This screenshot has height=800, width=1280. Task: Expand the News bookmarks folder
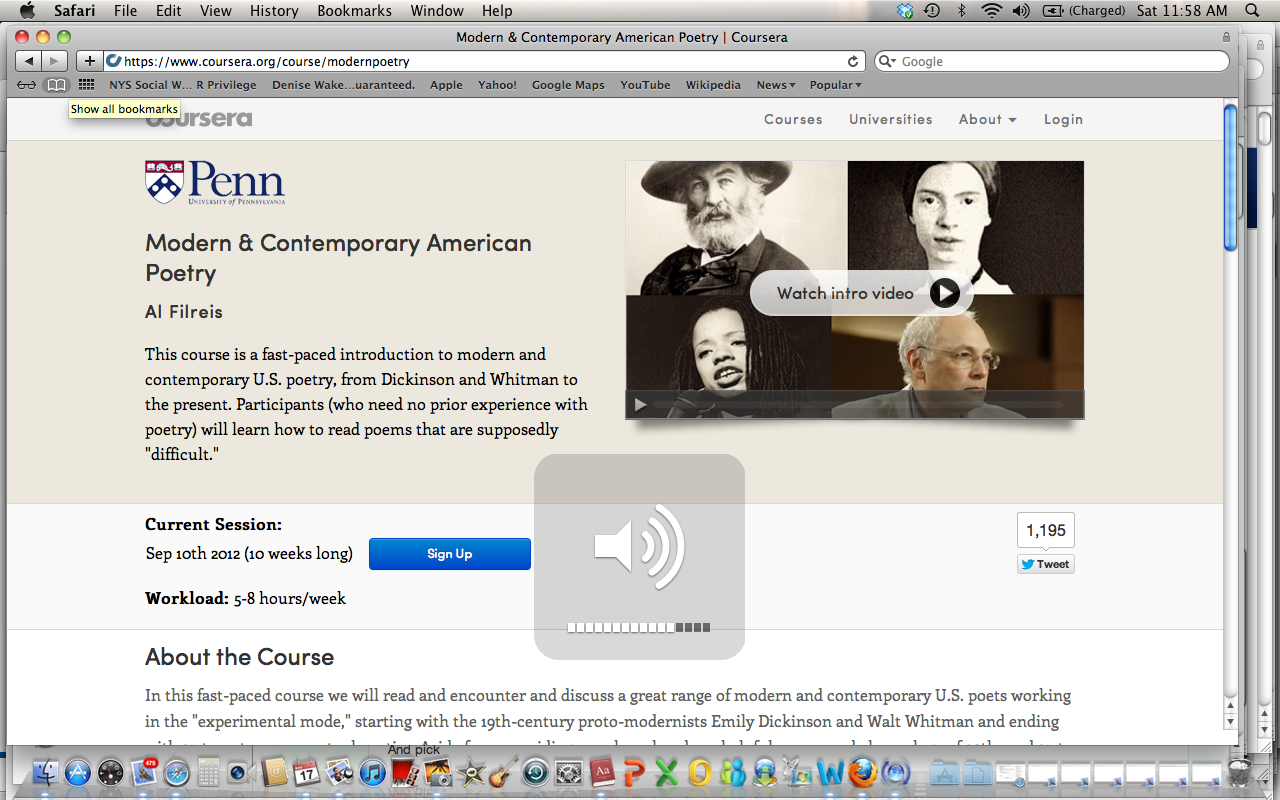pos(776,85)
